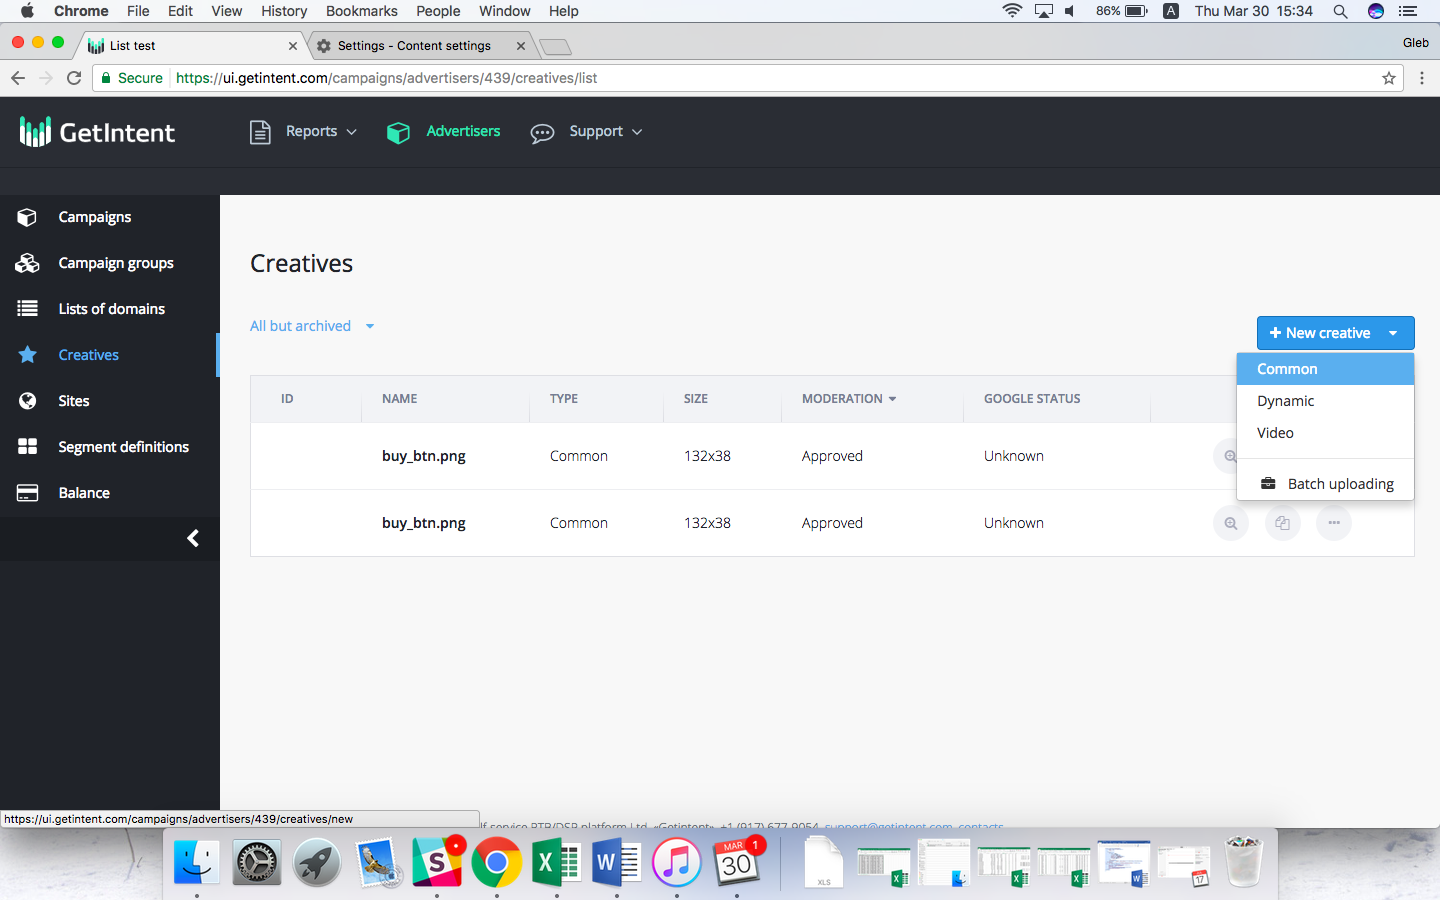This screenshot has height=900, width=1440.
Task: Click the Advertisers navigation link
Action: click(462, 132)
